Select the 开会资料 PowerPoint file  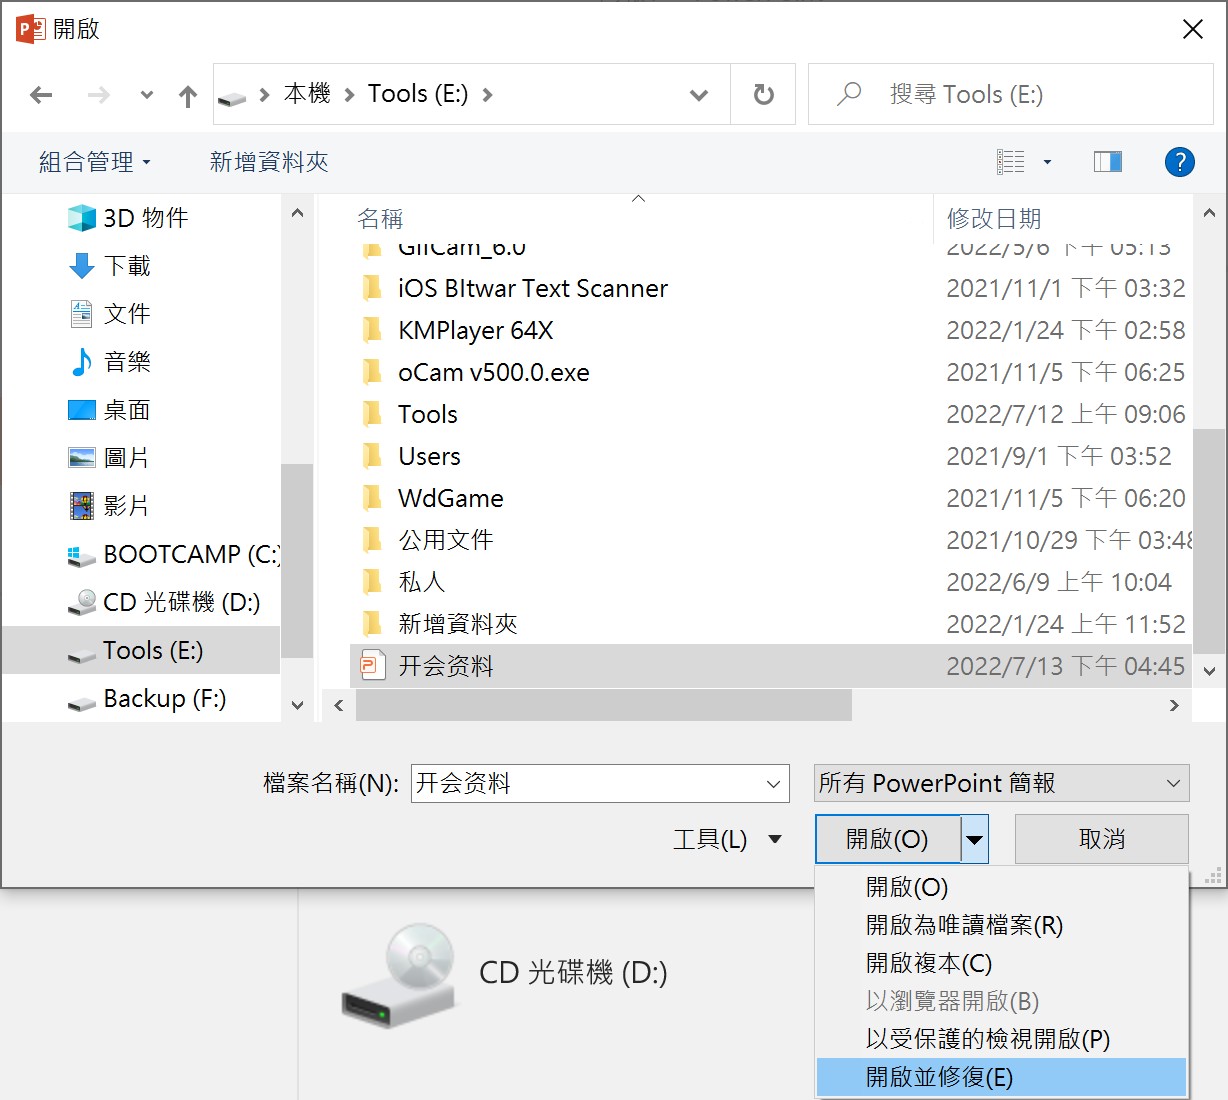(x=446, y=666)
